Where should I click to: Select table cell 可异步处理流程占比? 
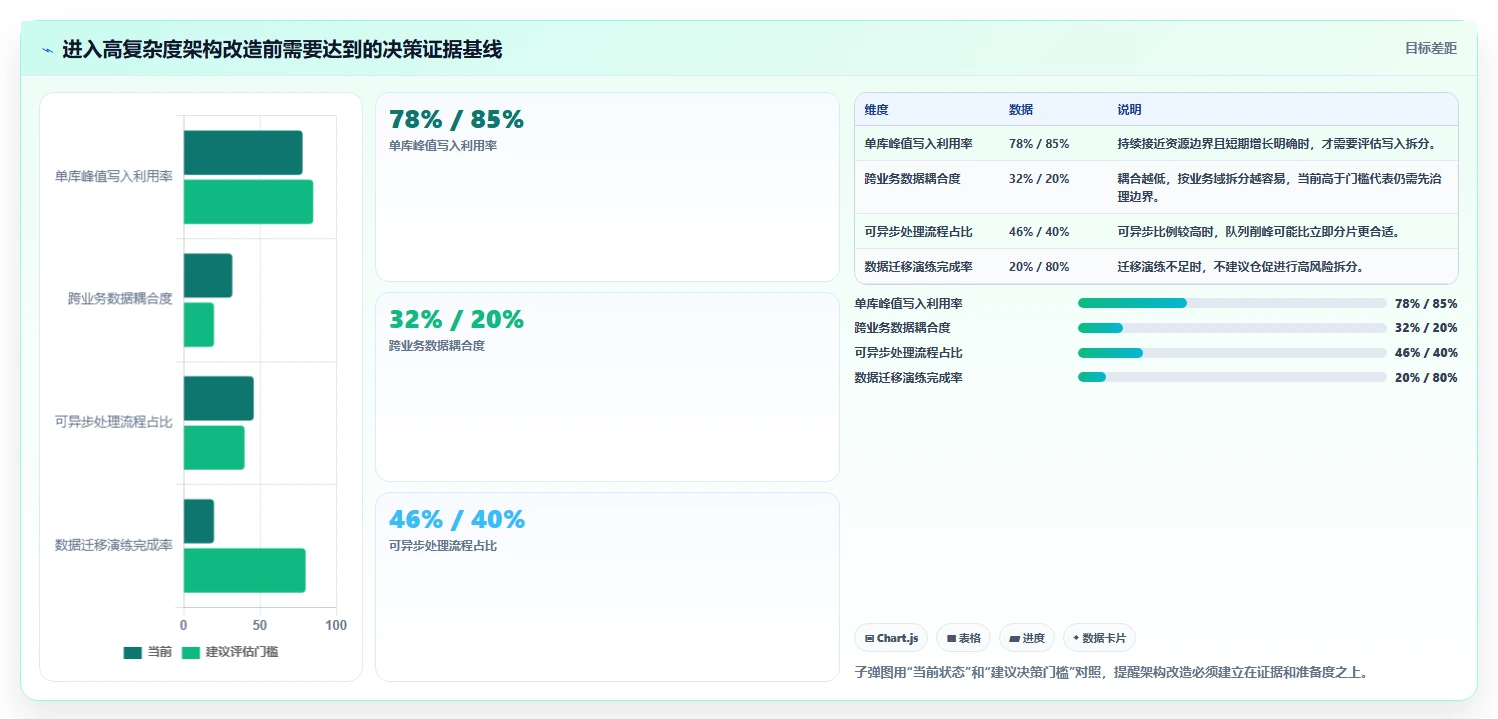click(x=918, y=232)
